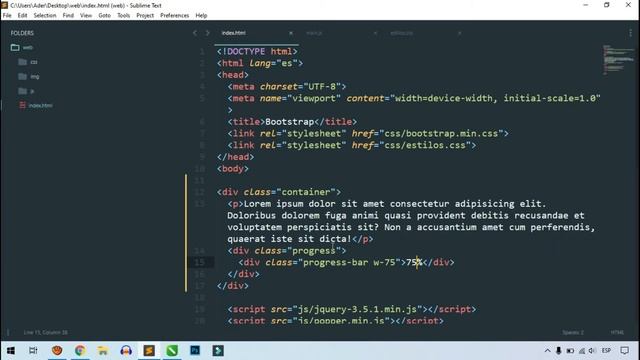Click the progress-bar w-75 line
Viewport: 640px width, 360px height.
[347, 262]
